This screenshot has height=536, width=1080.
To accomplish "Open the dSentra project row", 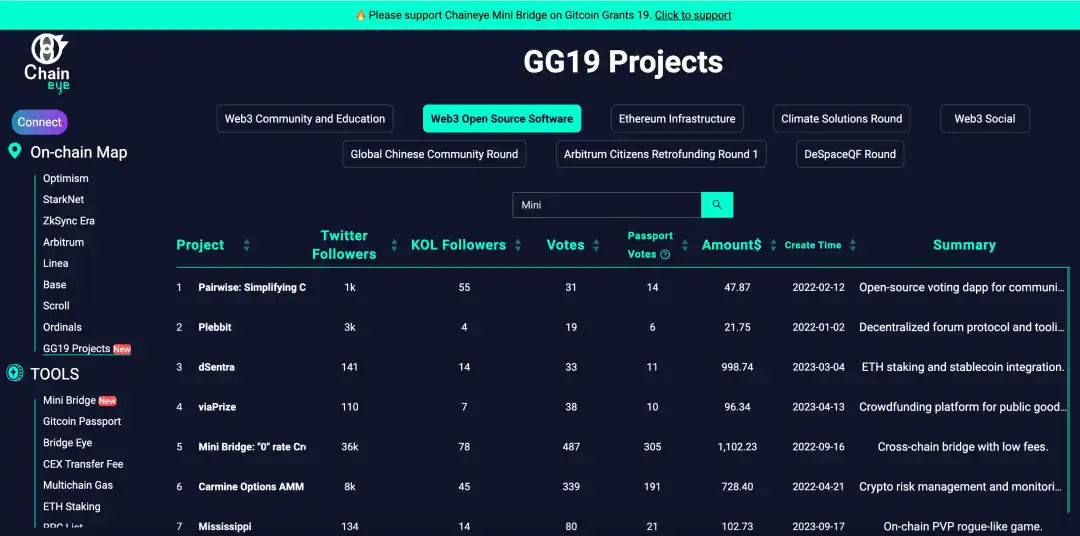I will coord(217,367).
